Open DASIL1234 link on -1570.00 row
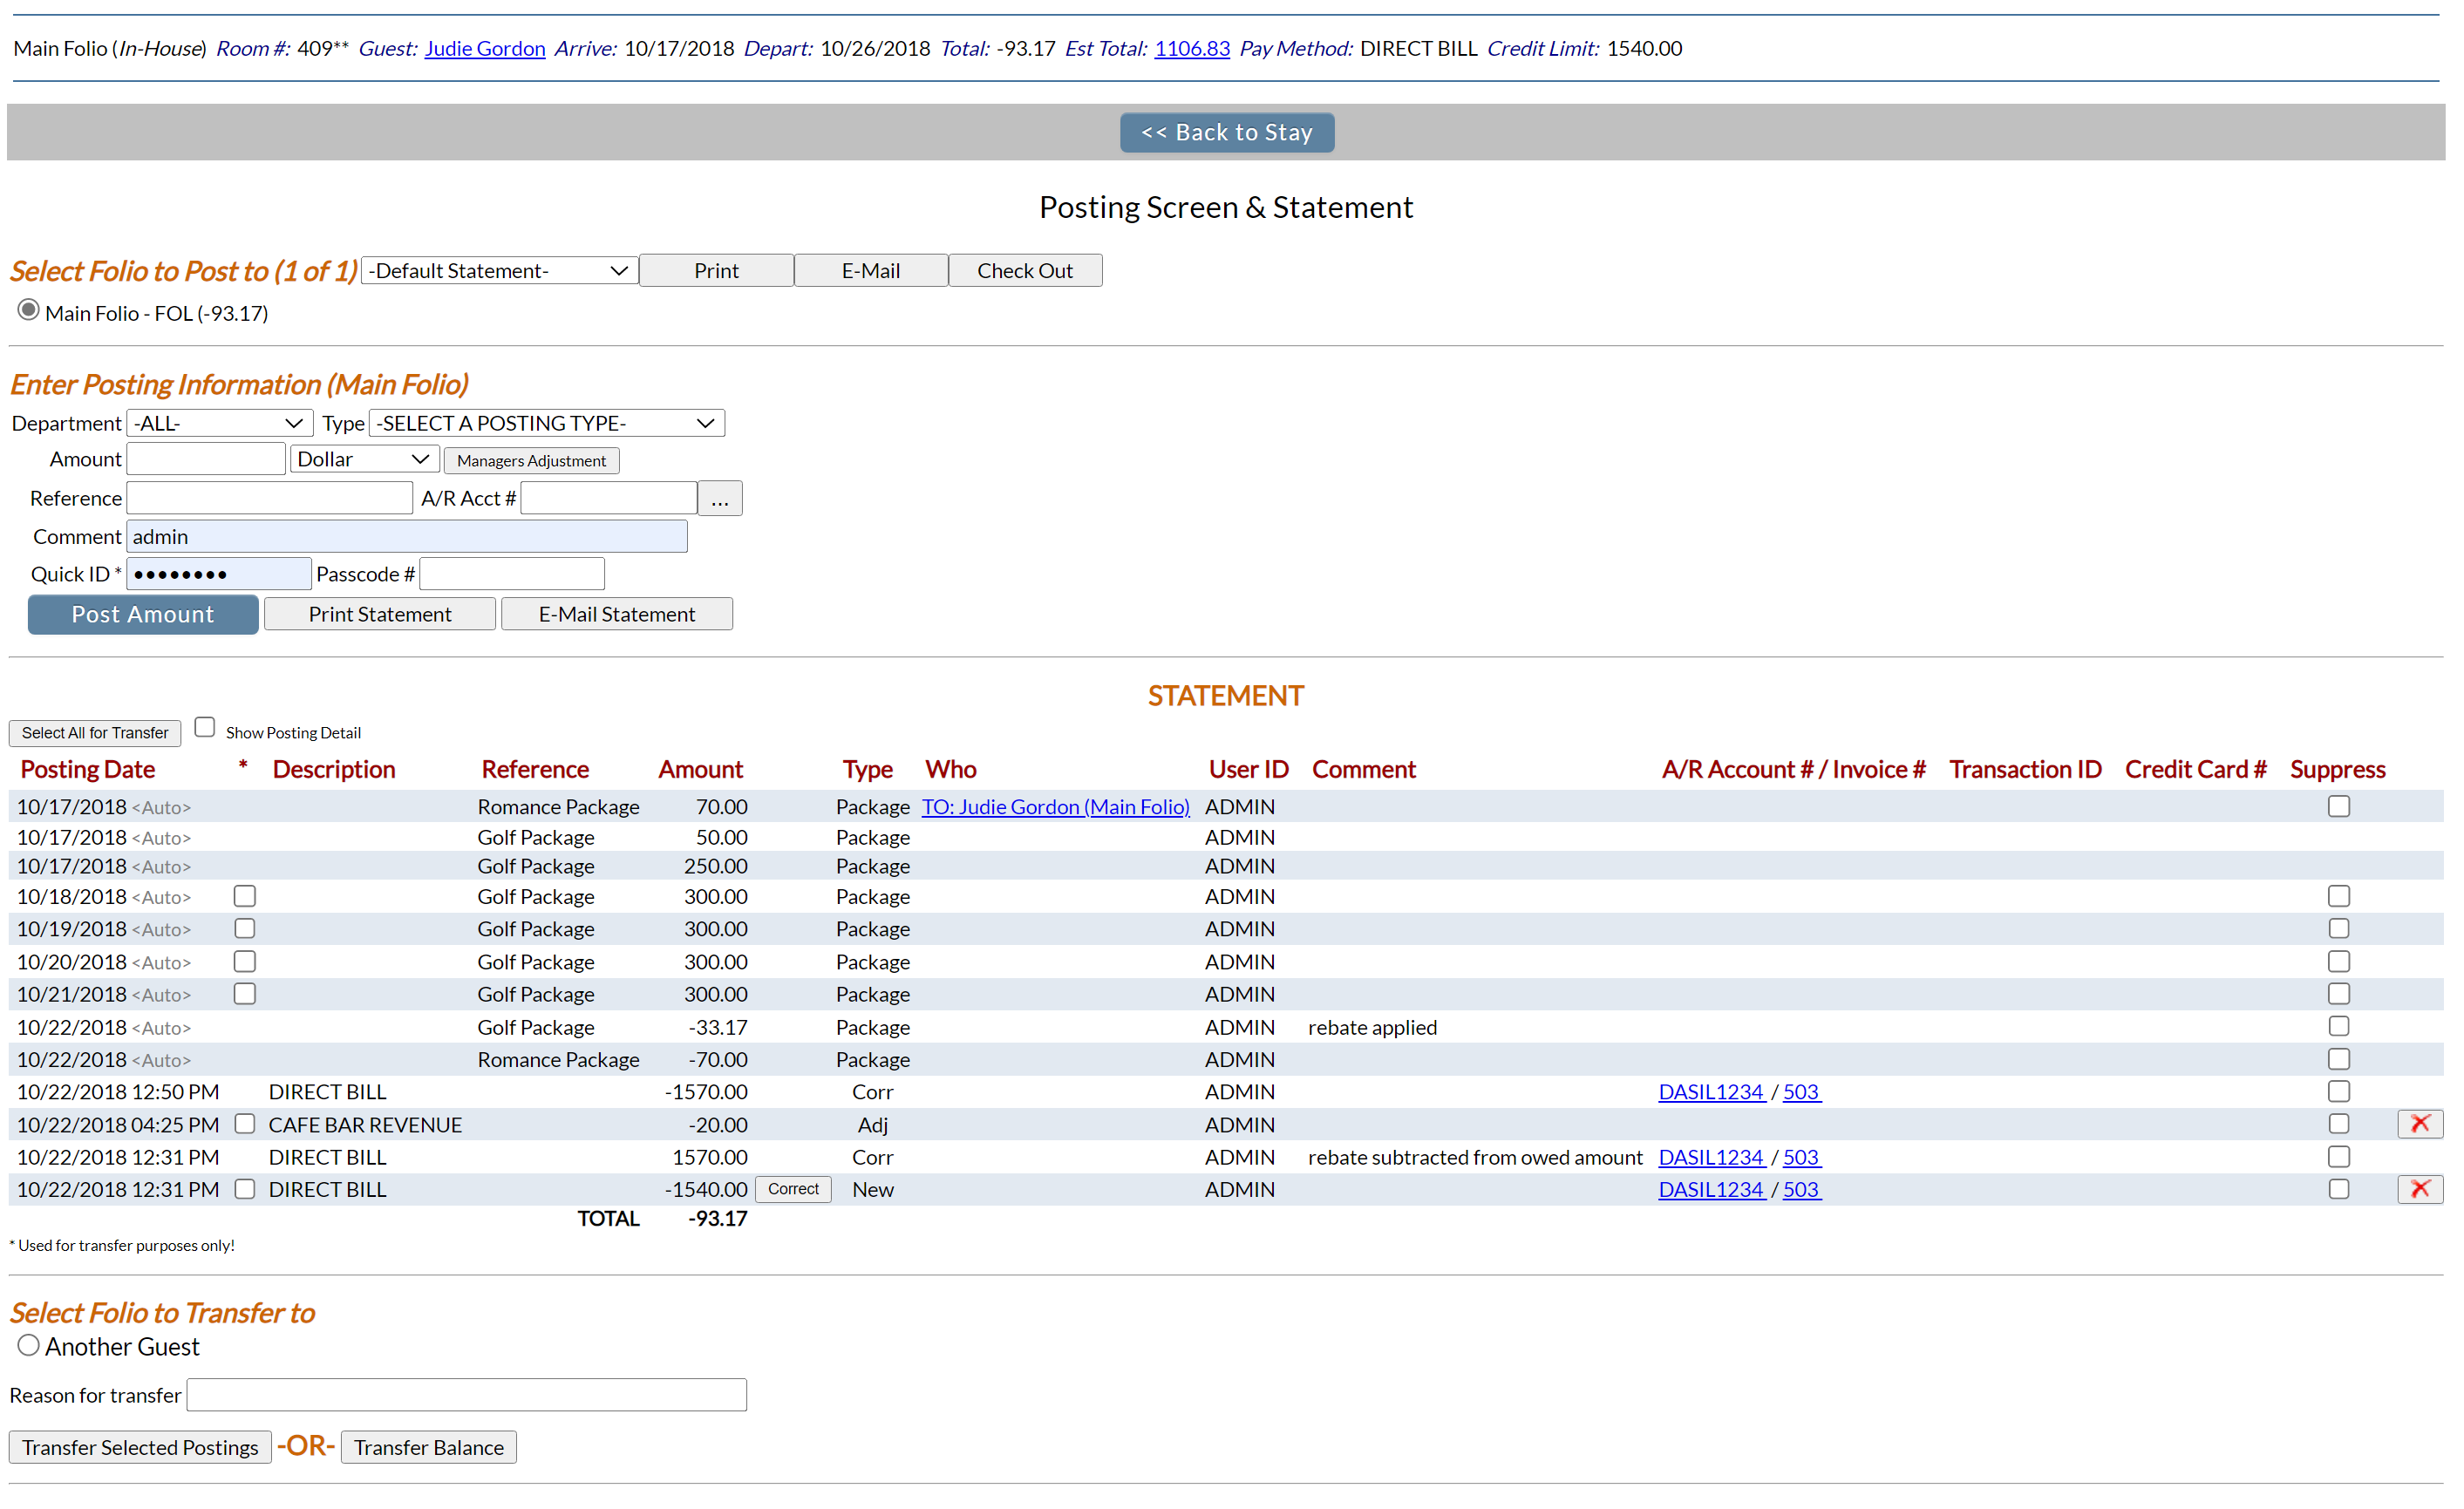2464x1509 pixels. pyautogui.click(x=1711, y=1092)
